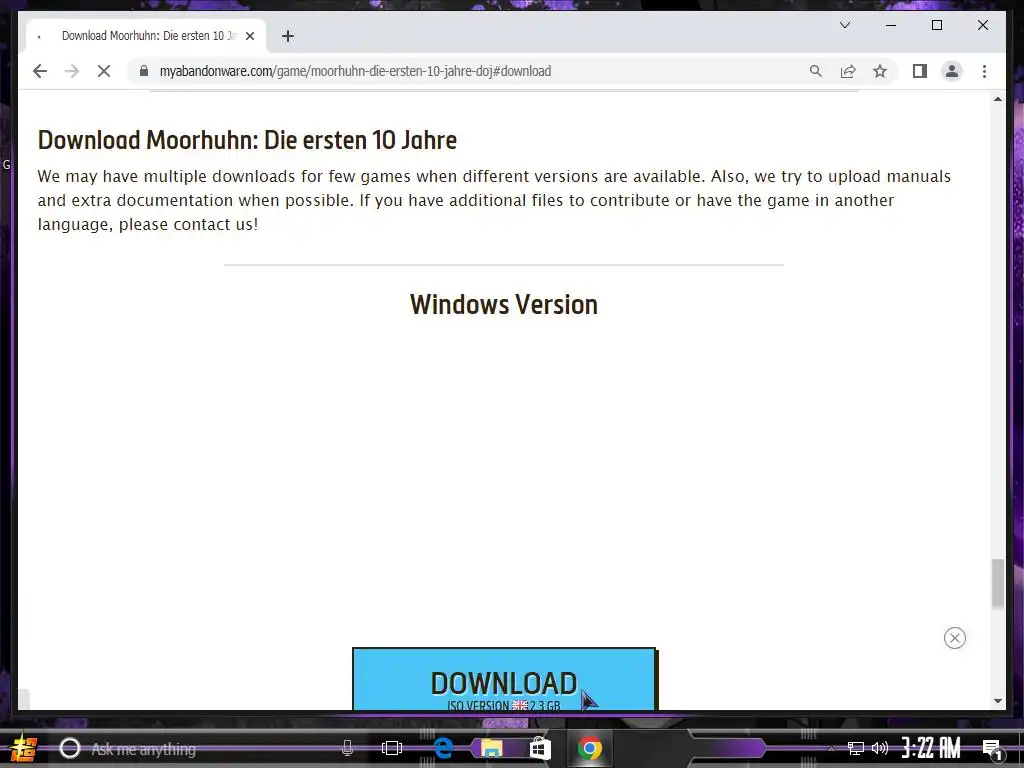The width and height of the screenshot is (1024, 768).
Task: Open a new tab
Action: pos(288,36)
